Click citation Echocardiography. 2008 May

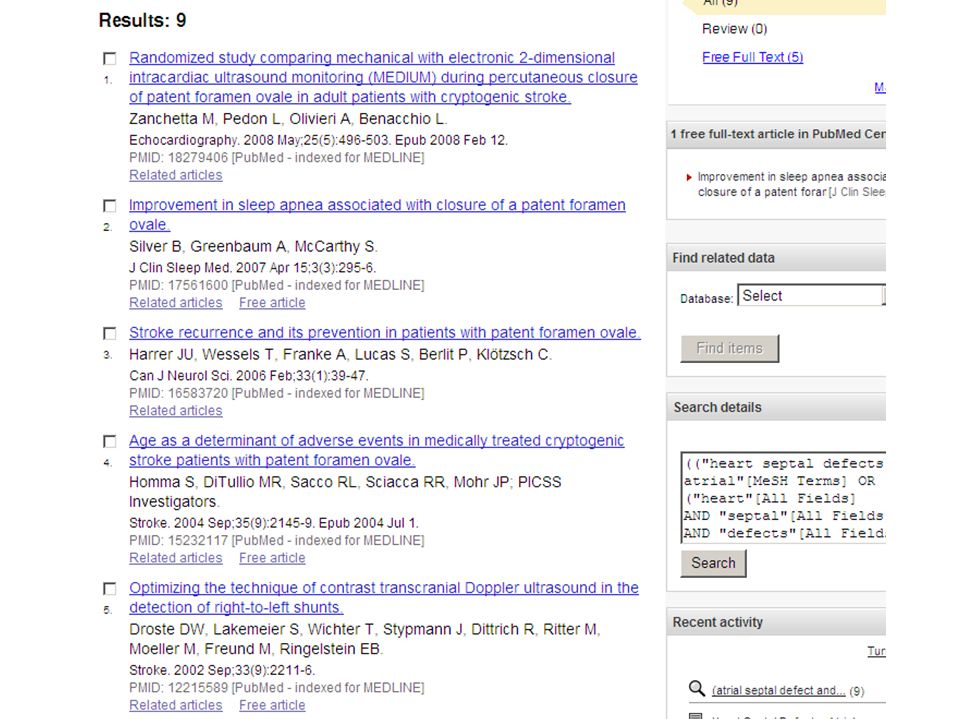[318, 140]
